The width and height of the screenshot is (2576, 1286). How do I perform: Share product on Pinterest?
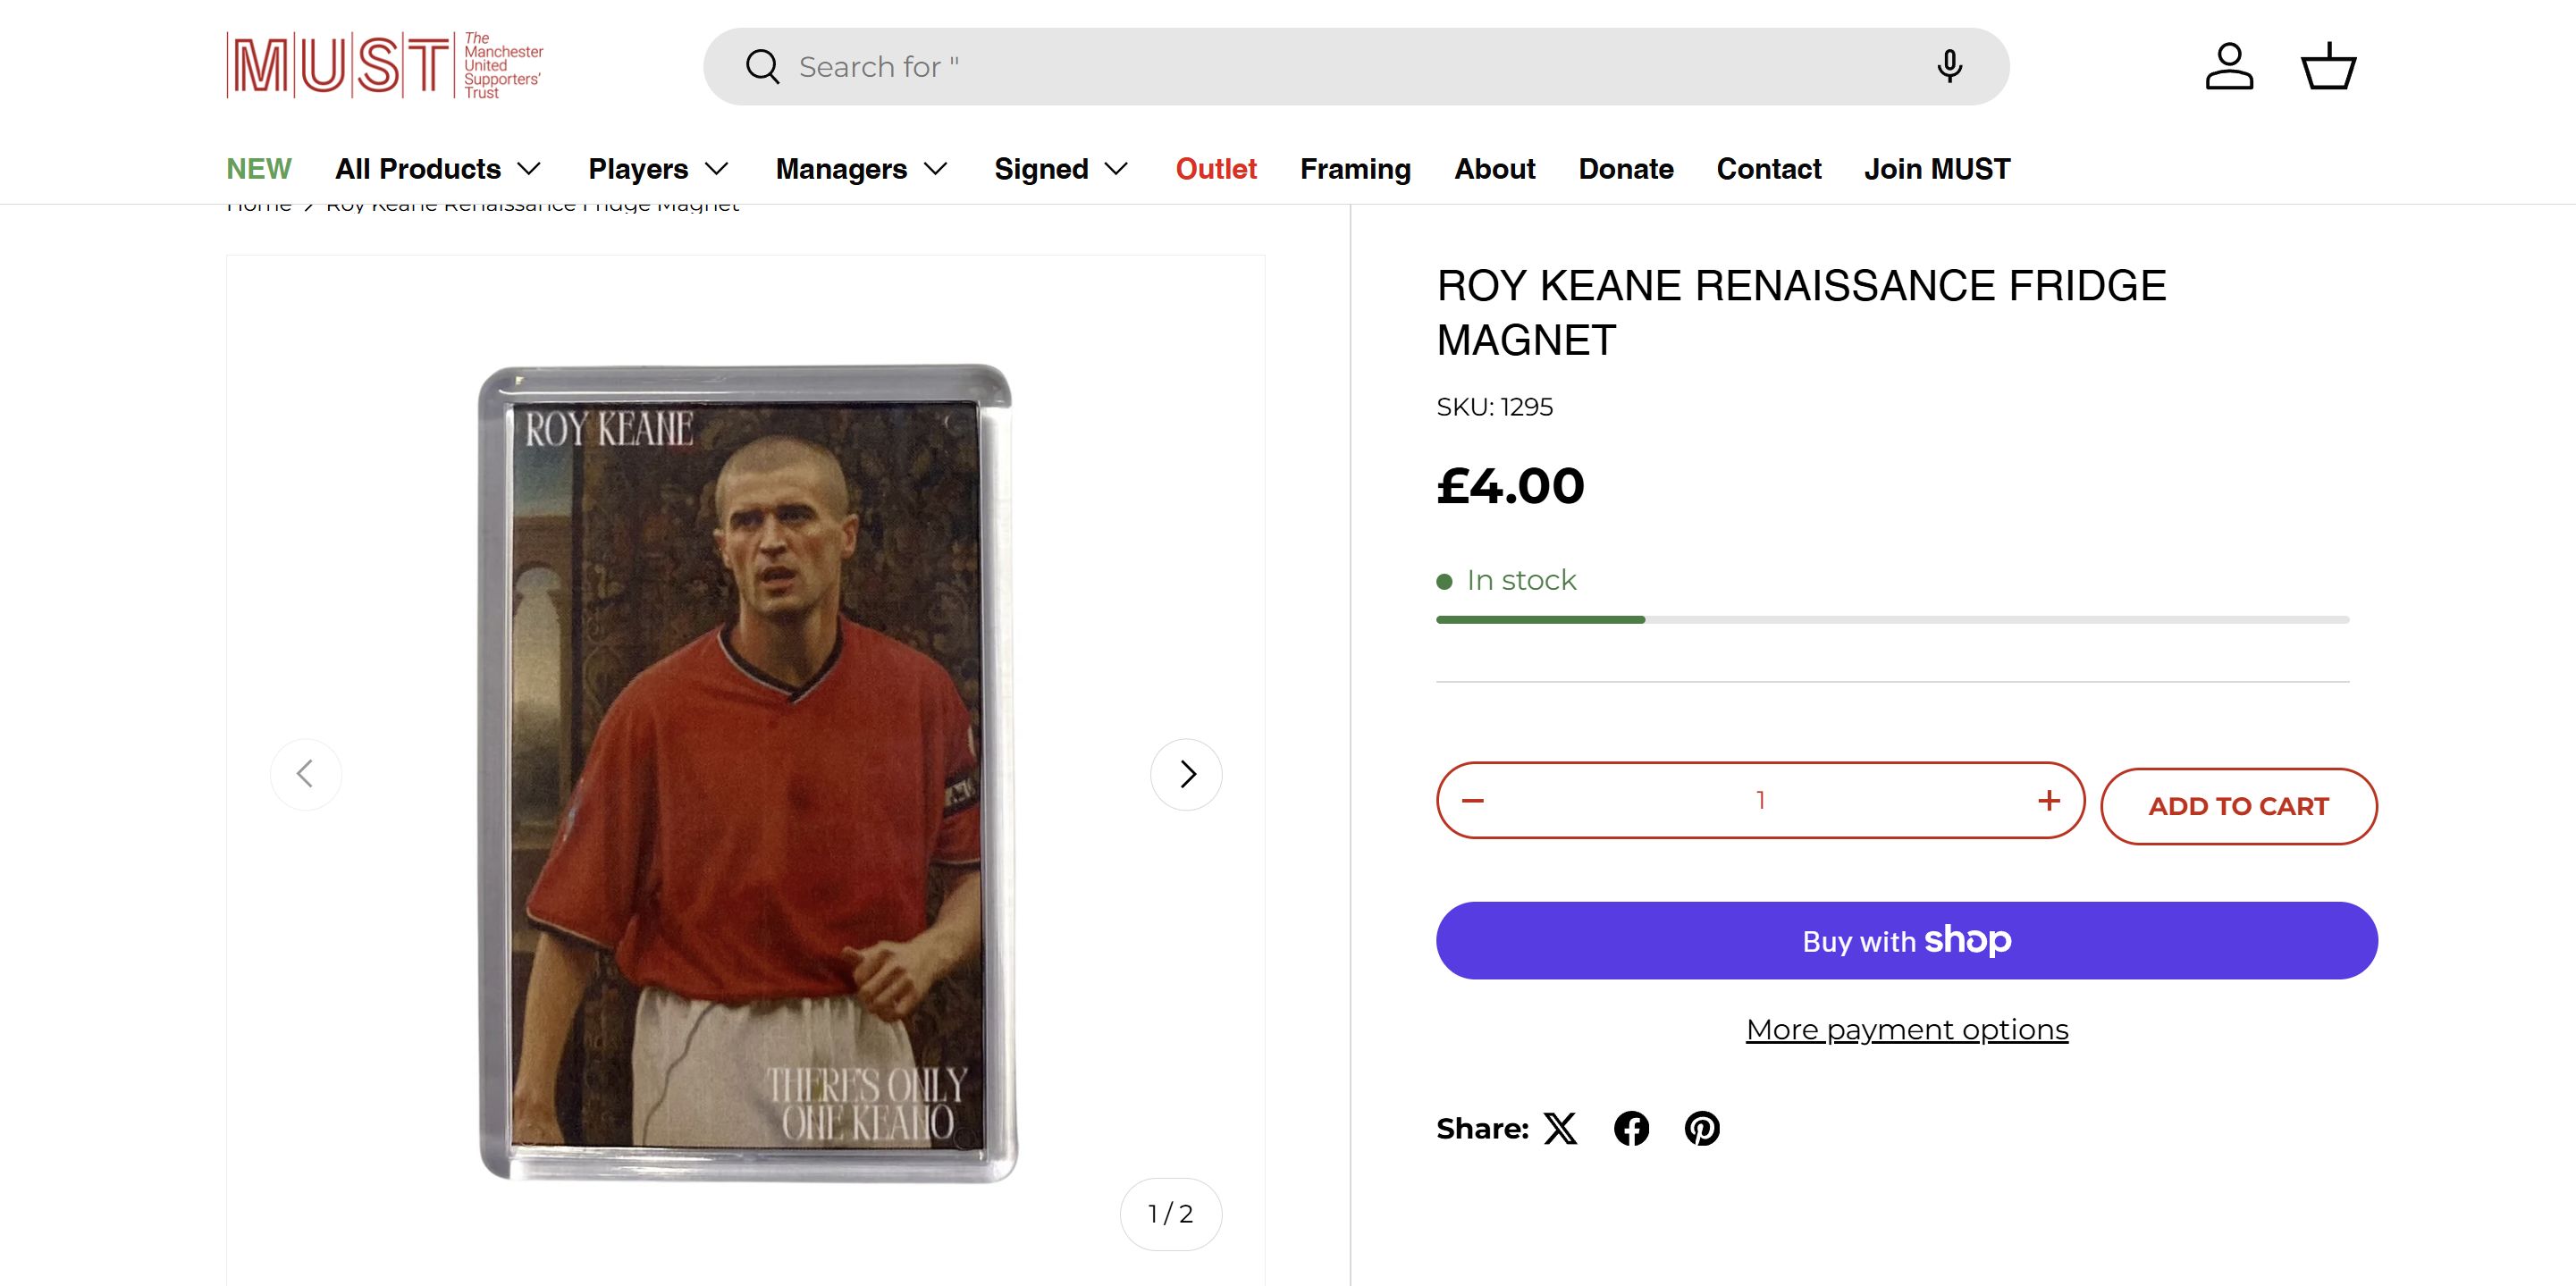click(x=1702, y=1129)
